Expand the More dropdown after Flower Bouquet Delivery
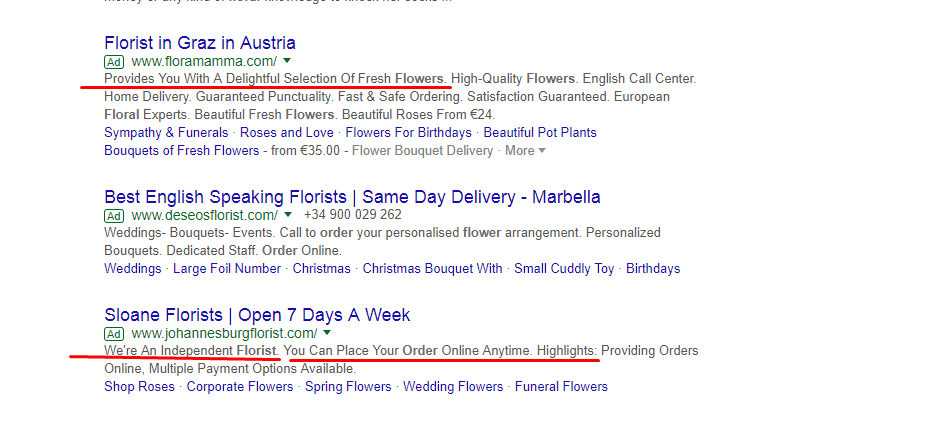 tap(525, 151)
